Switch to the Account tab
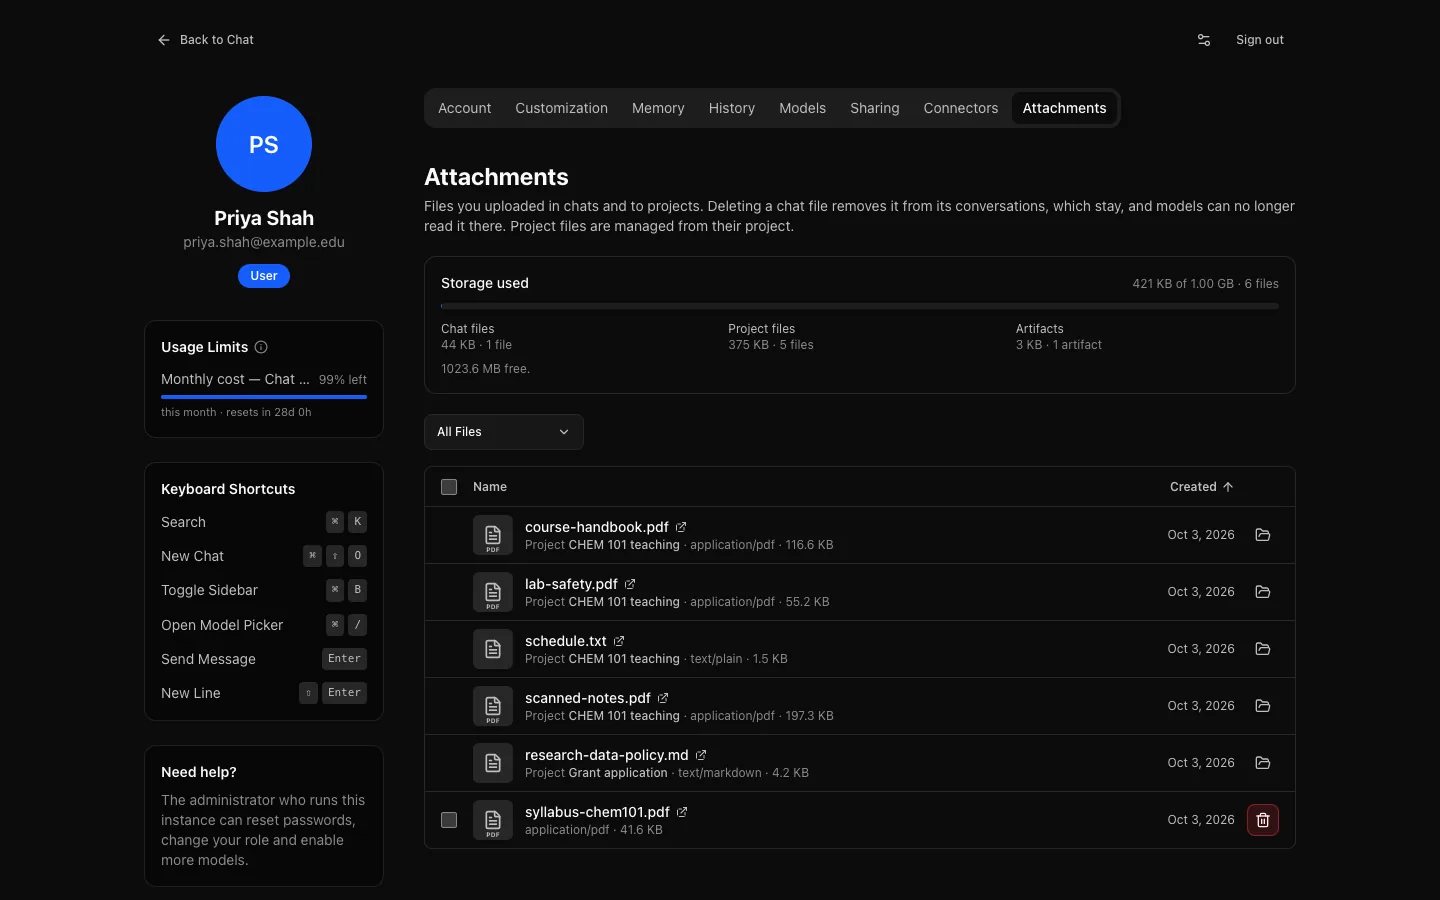 [x=464, y=108]
